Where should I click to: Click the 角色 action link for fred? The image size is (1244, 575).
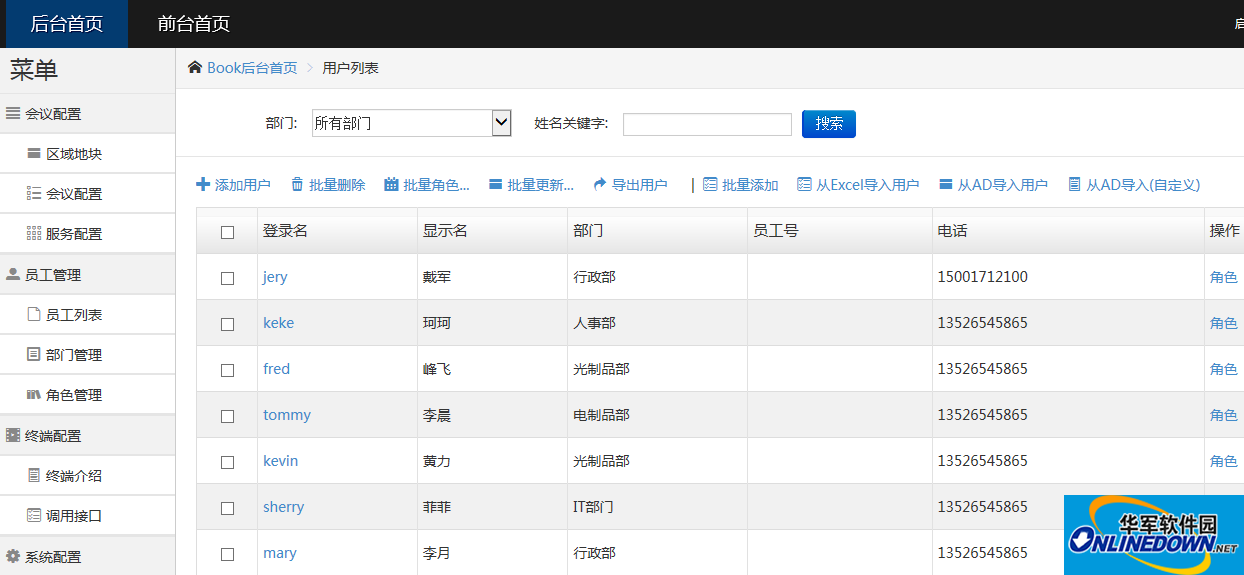[1223, 369]
